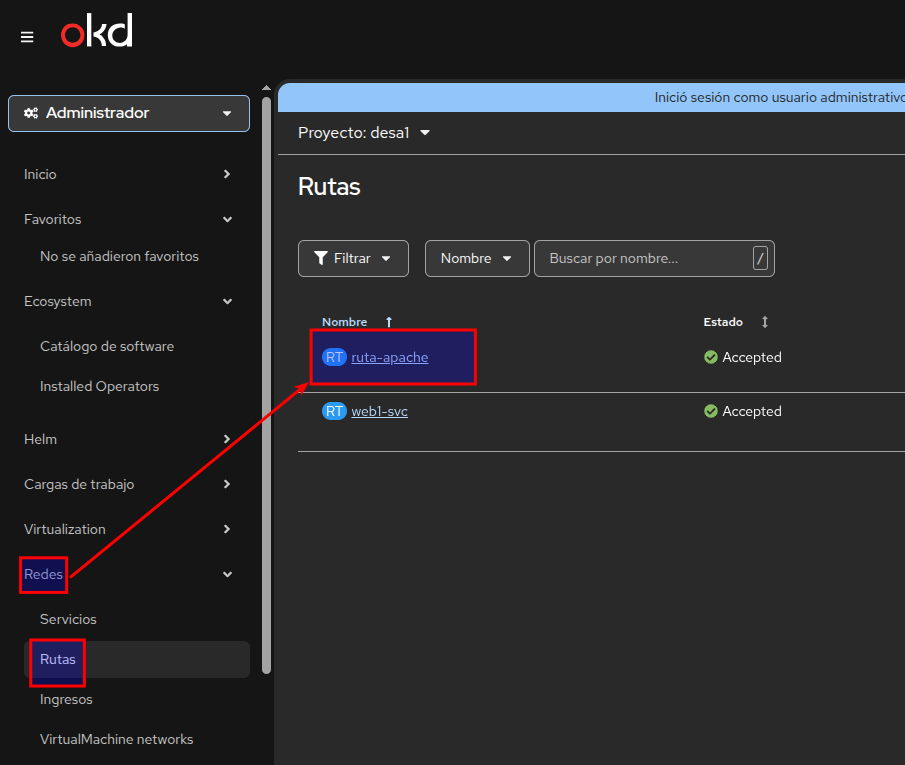Click the OKD logo
The image size is (905, 765).
point(97,33)
